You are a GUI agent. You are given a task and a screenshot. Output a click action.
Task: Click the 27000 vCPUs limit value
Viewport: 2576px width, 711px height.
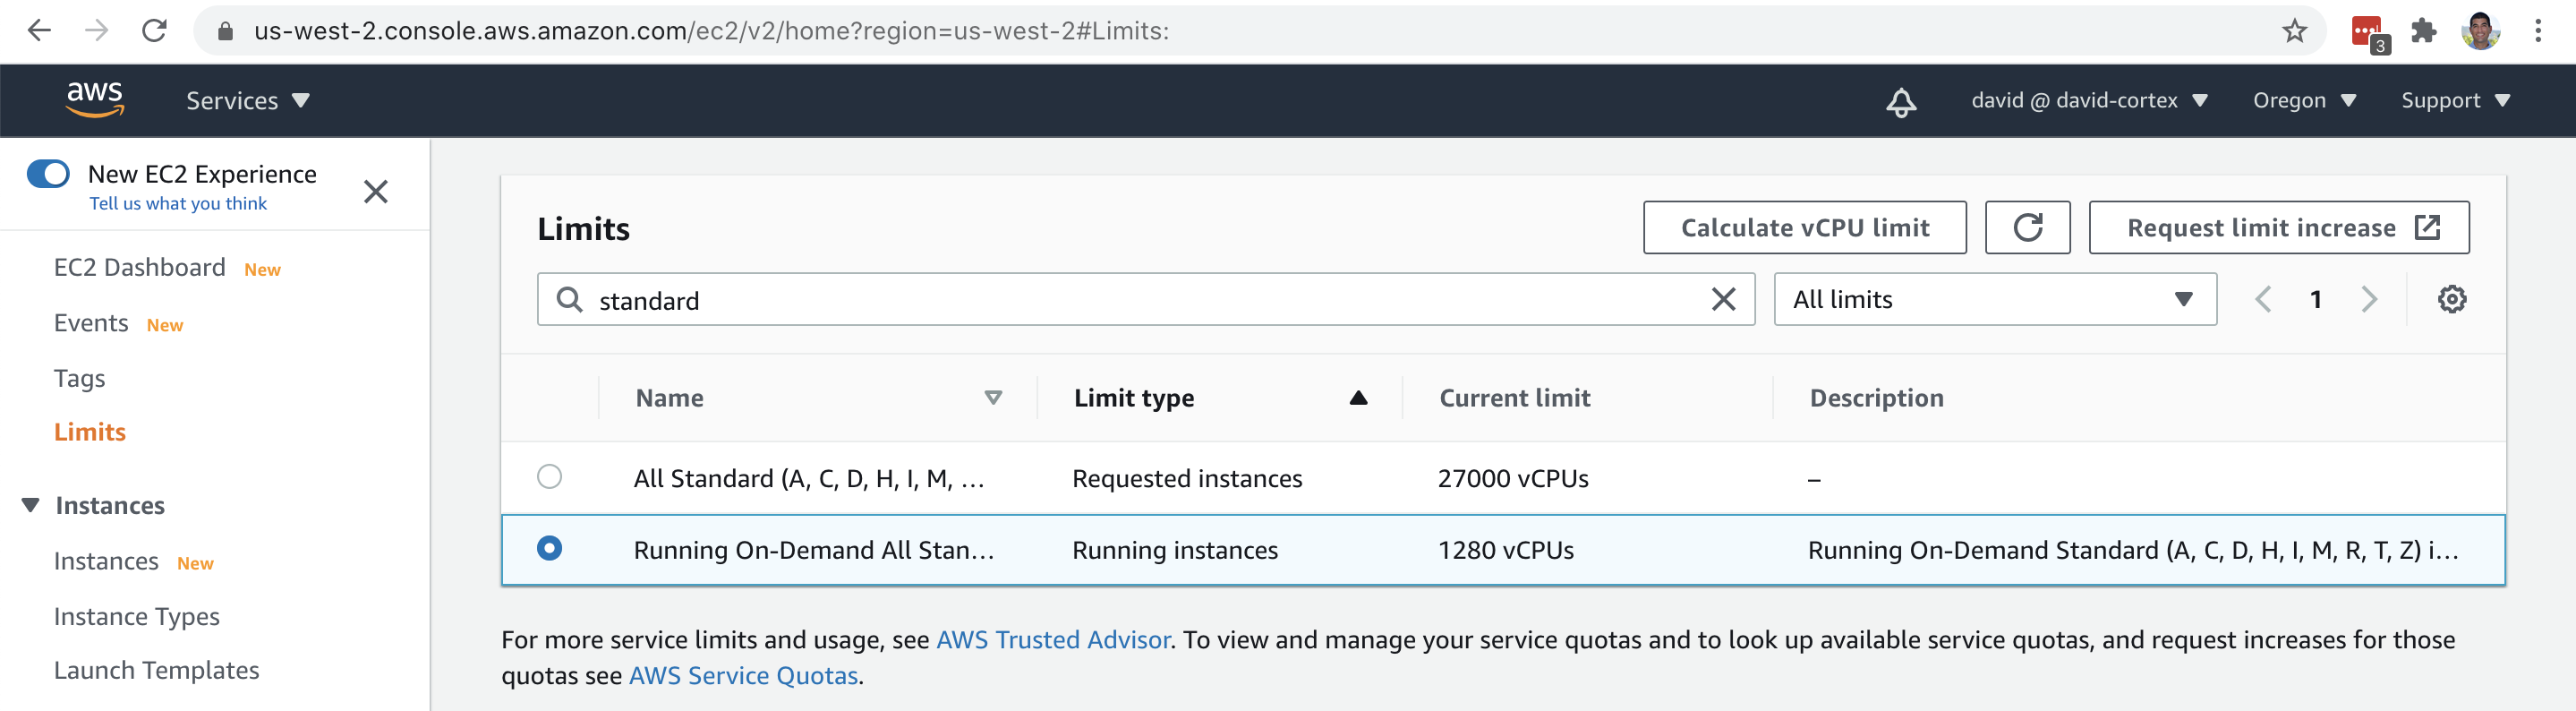point(1513,478)
